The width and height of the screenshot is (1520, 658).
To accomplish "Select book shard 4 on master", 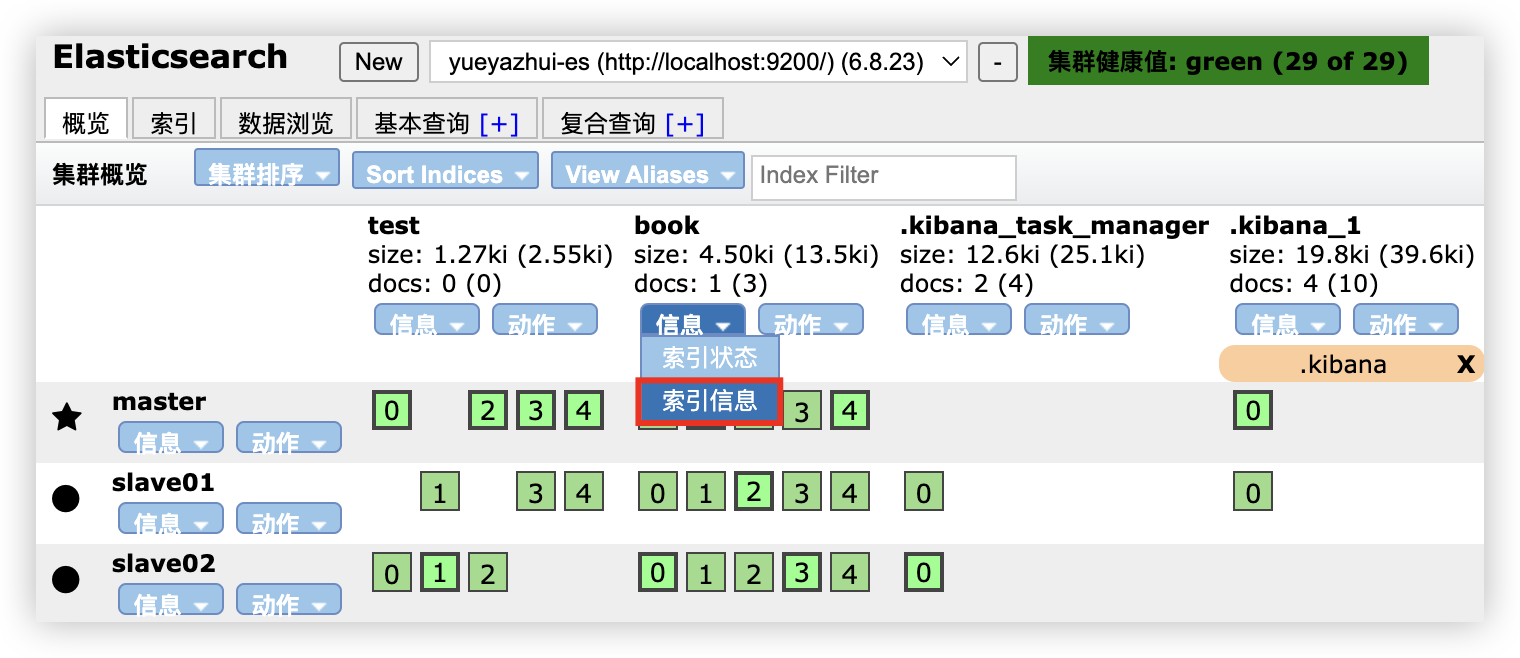I will click(850, 411).
